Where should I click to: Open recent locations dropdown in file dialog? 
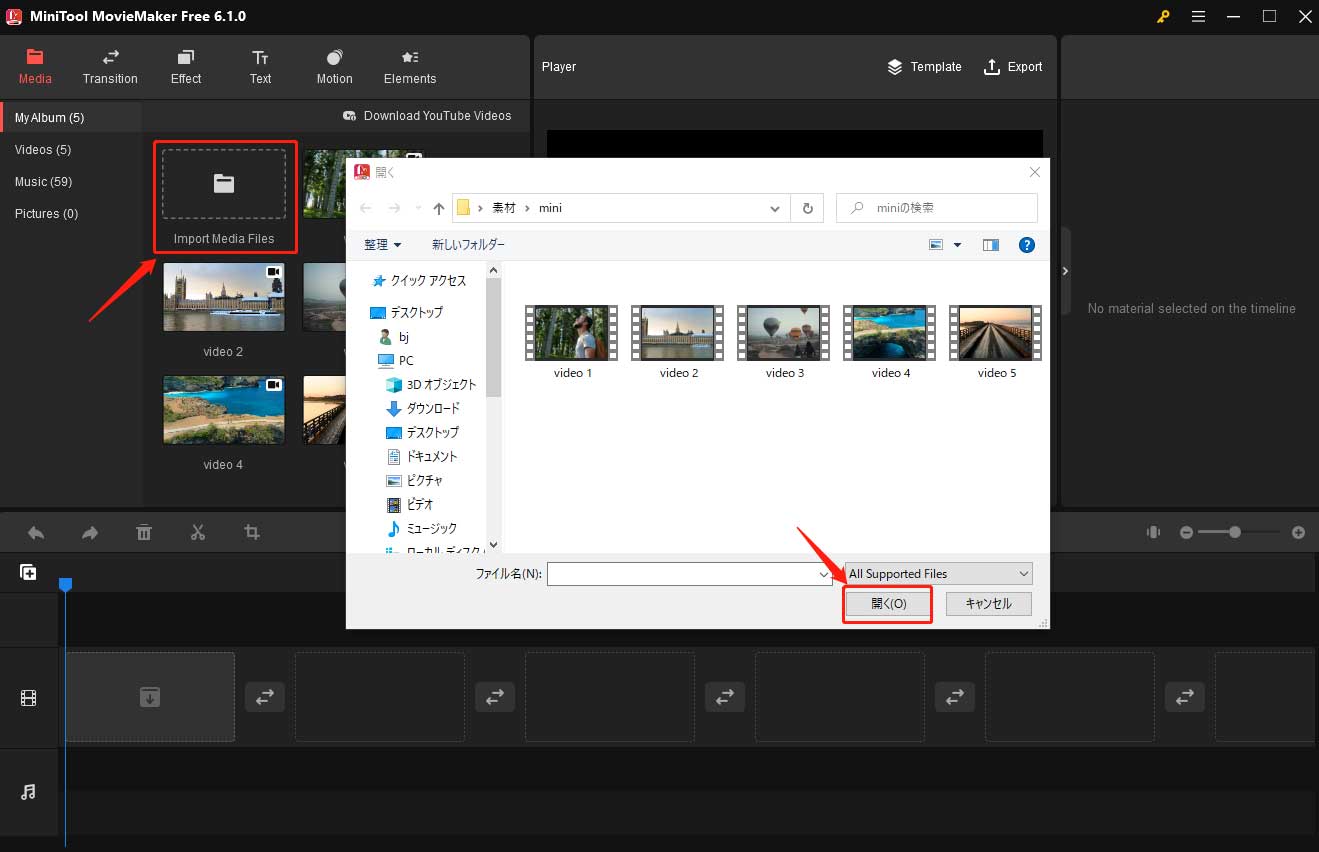pyautogui.click(x=418, y=208)
